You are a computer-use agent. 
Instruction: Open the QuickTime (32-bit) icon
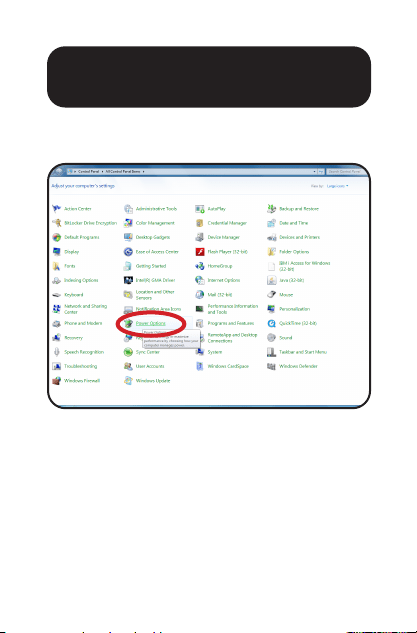(272, 323)
